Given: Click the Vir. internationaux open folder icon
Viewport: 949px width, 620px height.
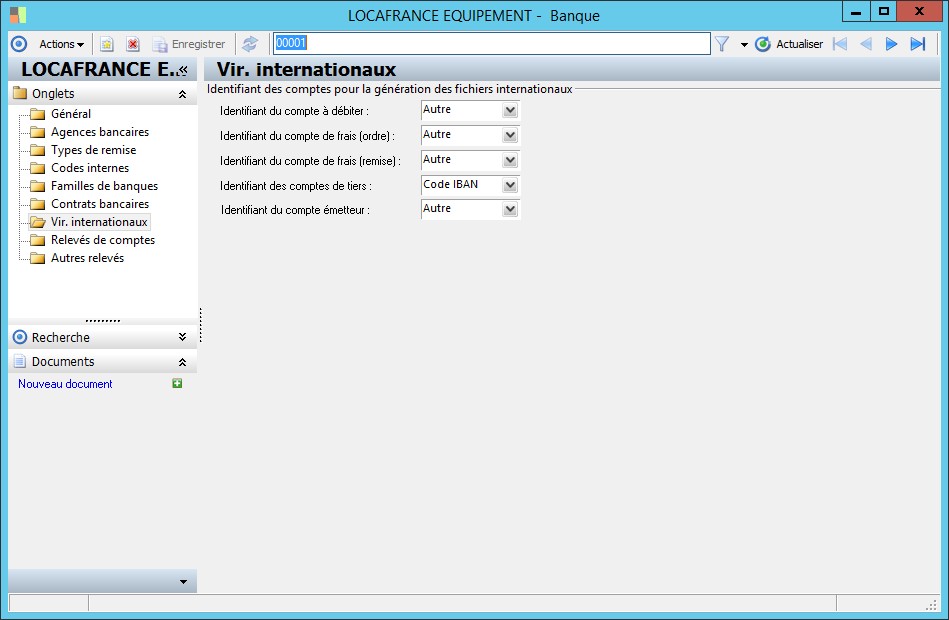Looking at the screenshot, I should click(38, 222).
